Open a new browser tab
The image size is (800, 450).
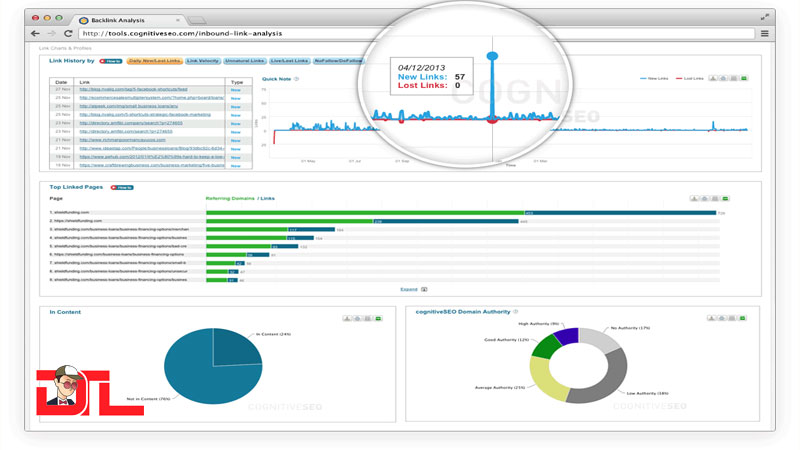196,21
